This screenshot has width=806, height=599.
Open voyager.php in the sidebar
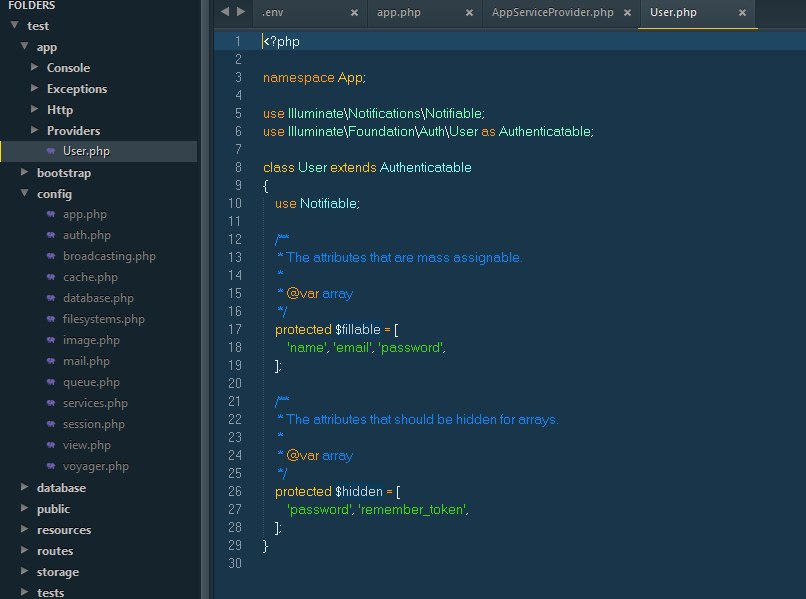(x=96, y=466)
